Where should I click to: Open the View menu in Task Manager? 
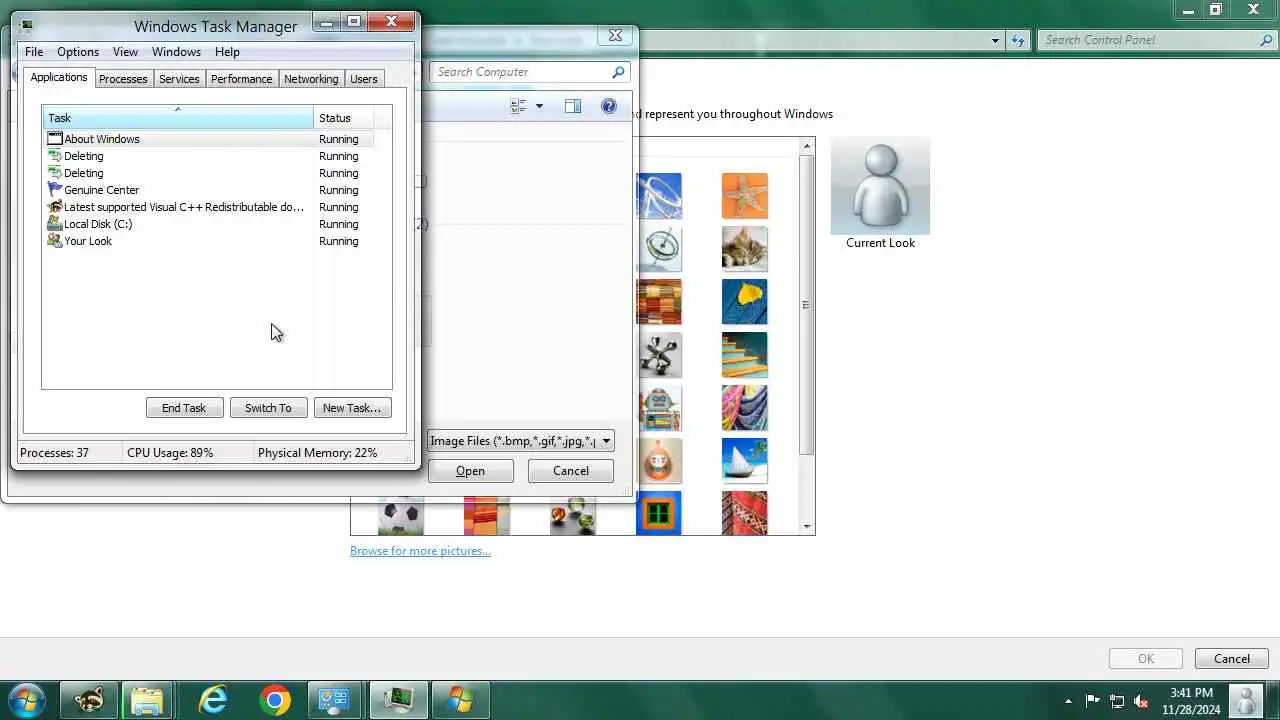pos(125,52)
